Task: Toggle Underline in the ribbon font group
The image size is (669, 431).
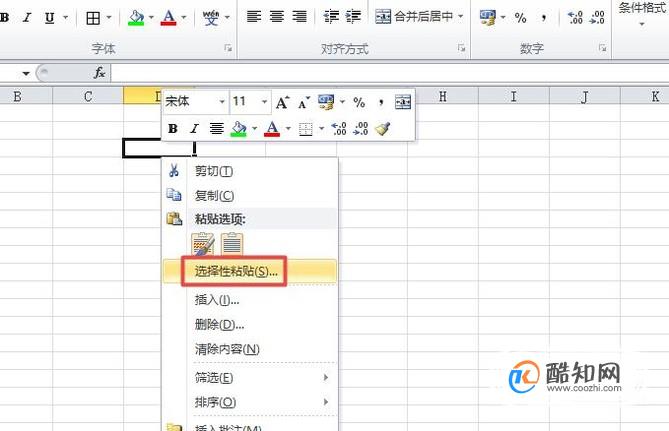Action: point(50,17)
